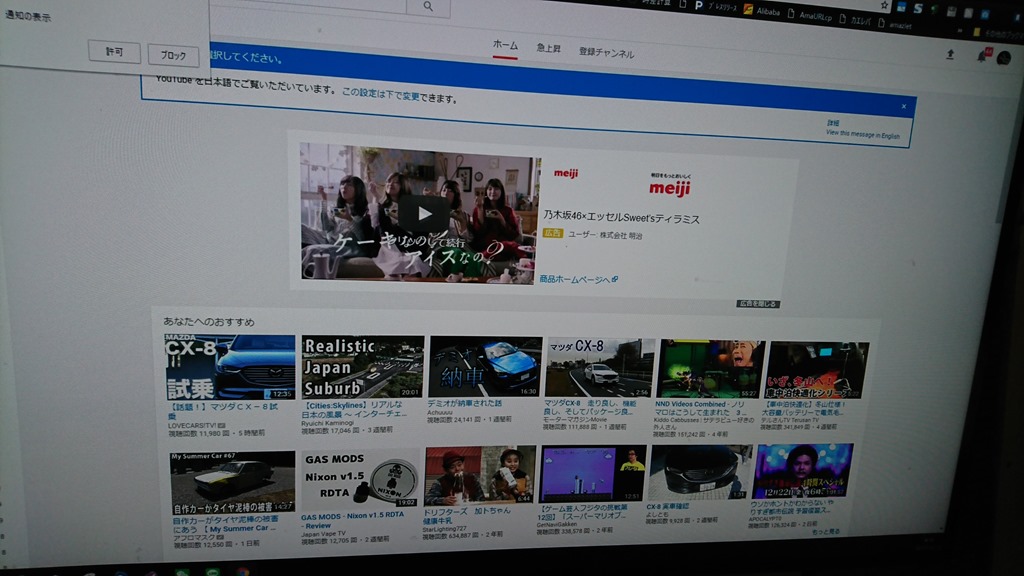This screenshot has height=576, width=1024.
Task: Open the スーパーマリオ game thumbnail
Action: [x=593, y=474]
